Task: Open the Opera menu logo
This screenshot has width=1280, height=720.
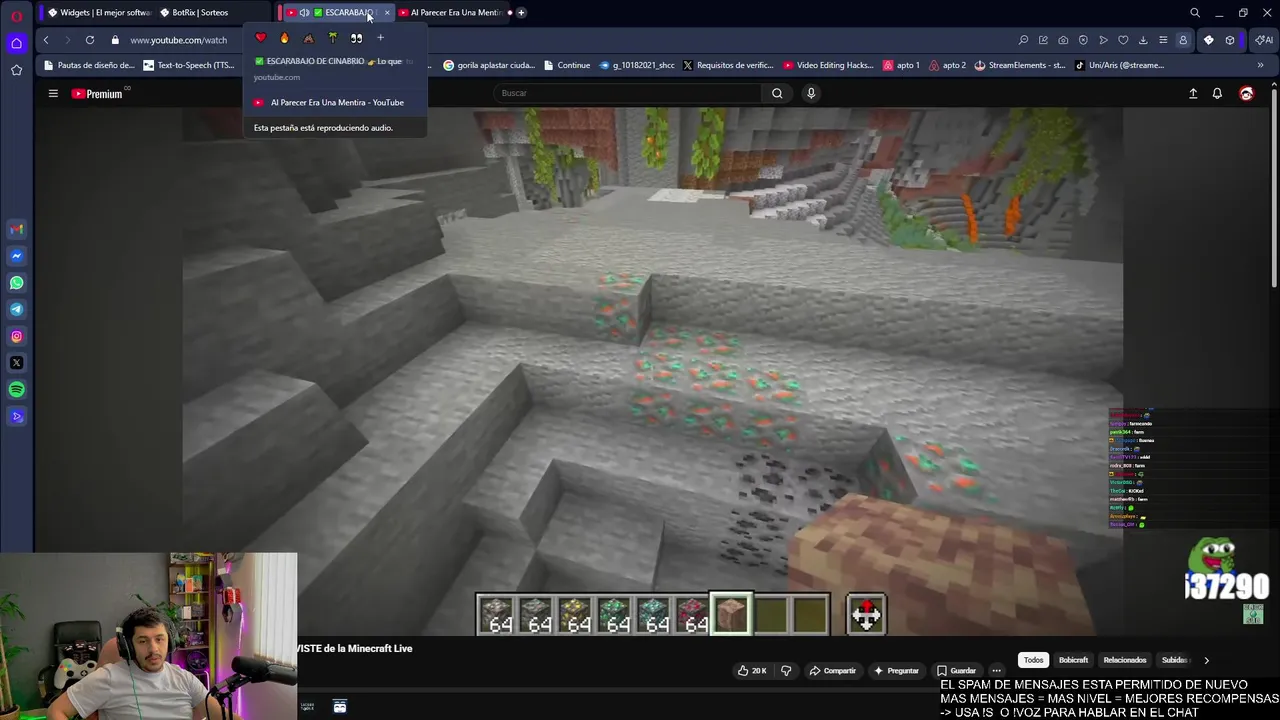Action: [x=16, y=15]
